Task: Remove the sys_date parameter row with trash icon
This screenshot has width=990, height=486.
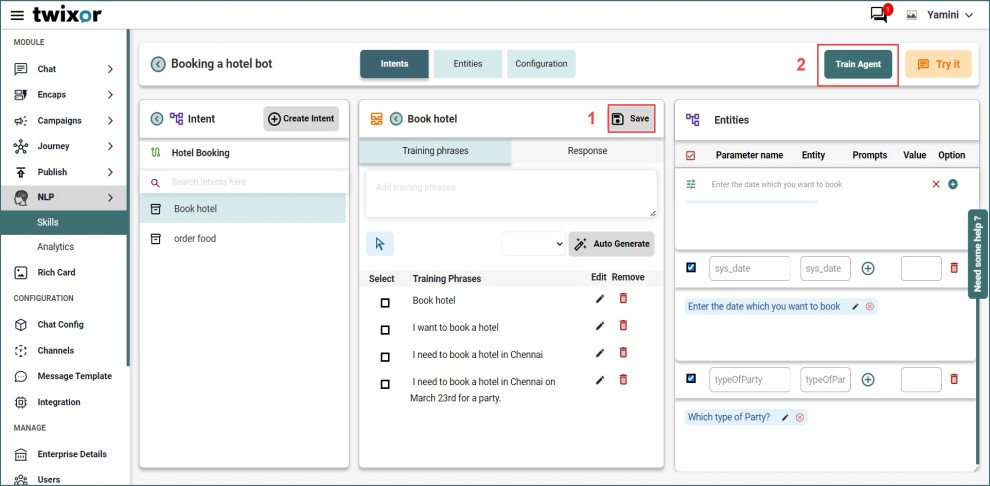Action: (953, 268)
